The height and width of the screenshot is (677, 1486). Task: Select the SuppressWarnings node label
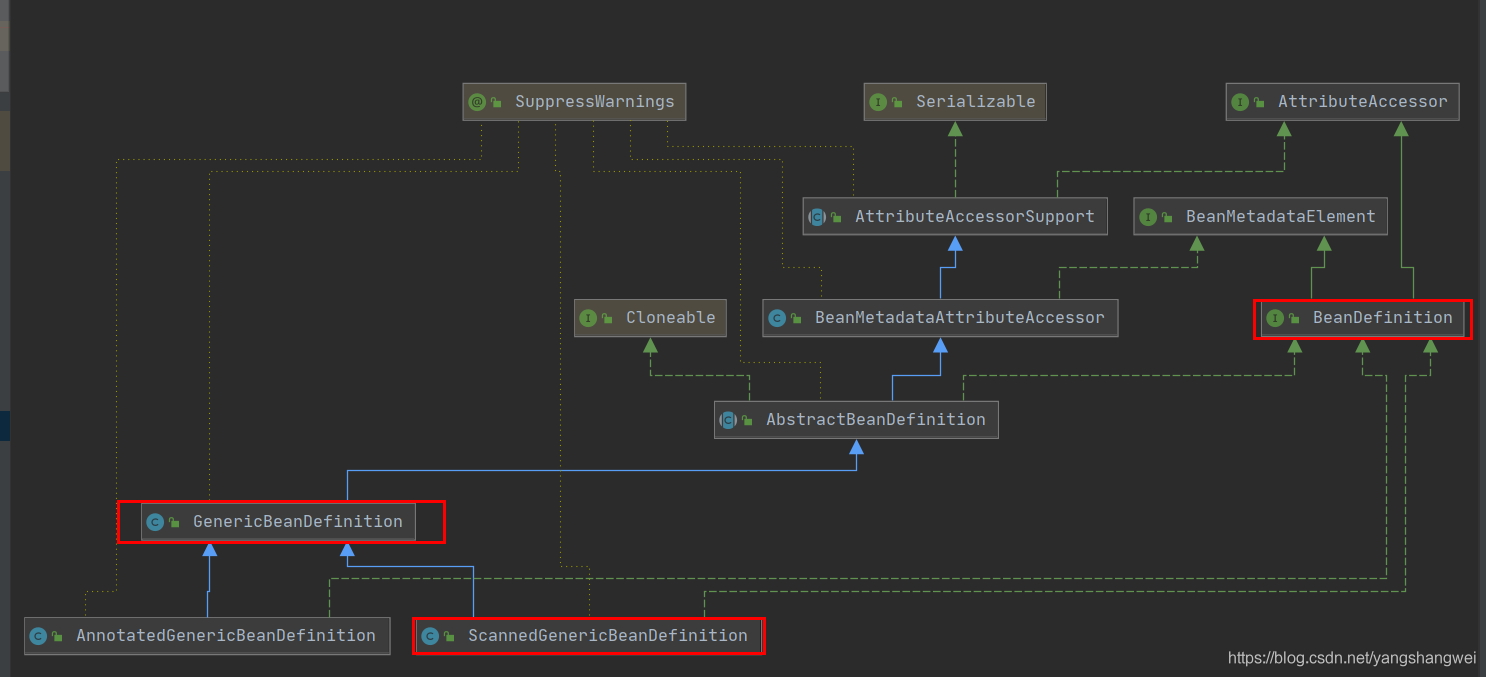594,102
